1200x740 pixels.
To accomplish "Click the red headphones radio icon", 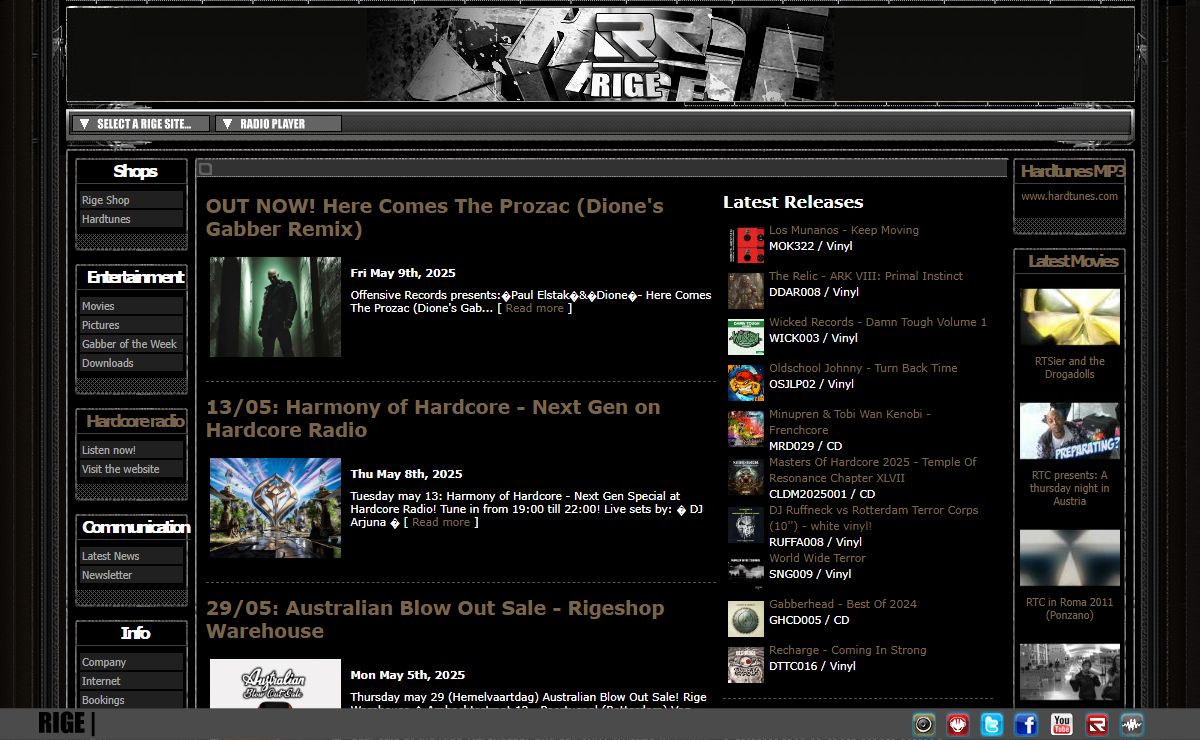I will [958, 725].
